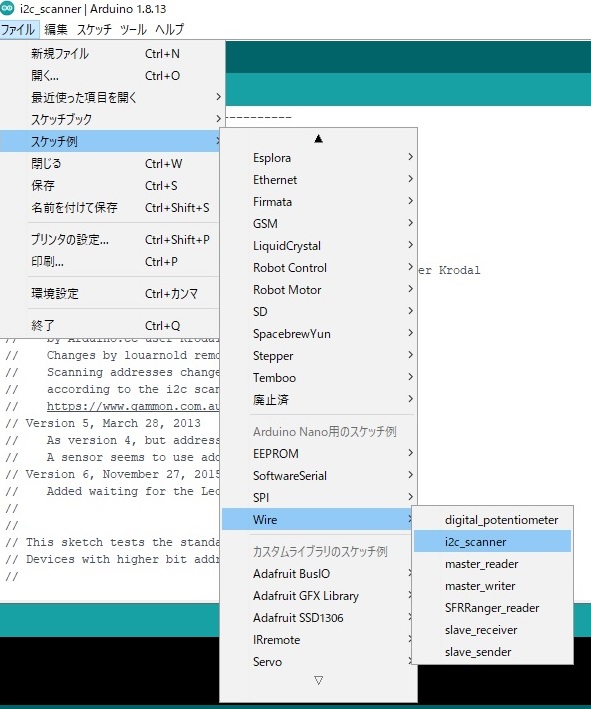Click the Arduino logo icon in title bar
Viewport: 591px width, 709px height.
tap(7, 9)
